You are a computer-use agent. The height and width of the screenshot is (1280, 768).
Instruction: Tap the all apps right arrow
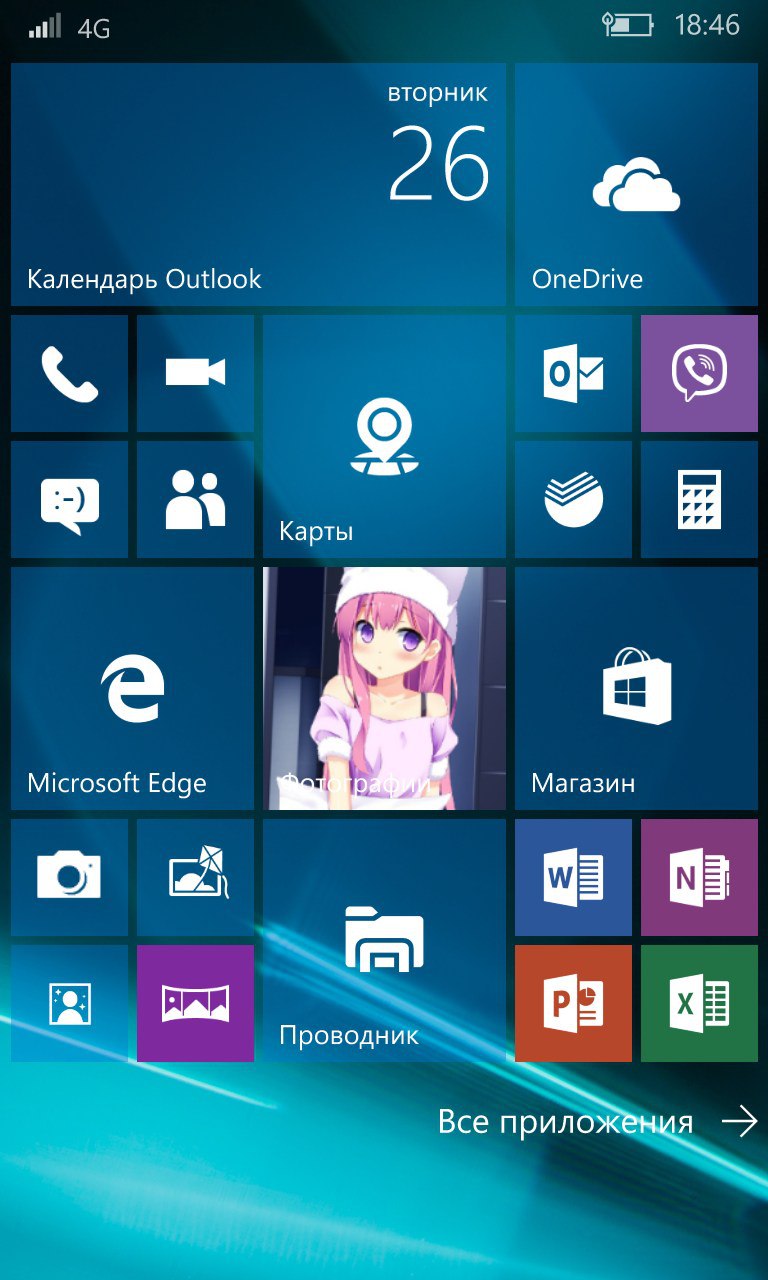click(x=740, y=1122)
